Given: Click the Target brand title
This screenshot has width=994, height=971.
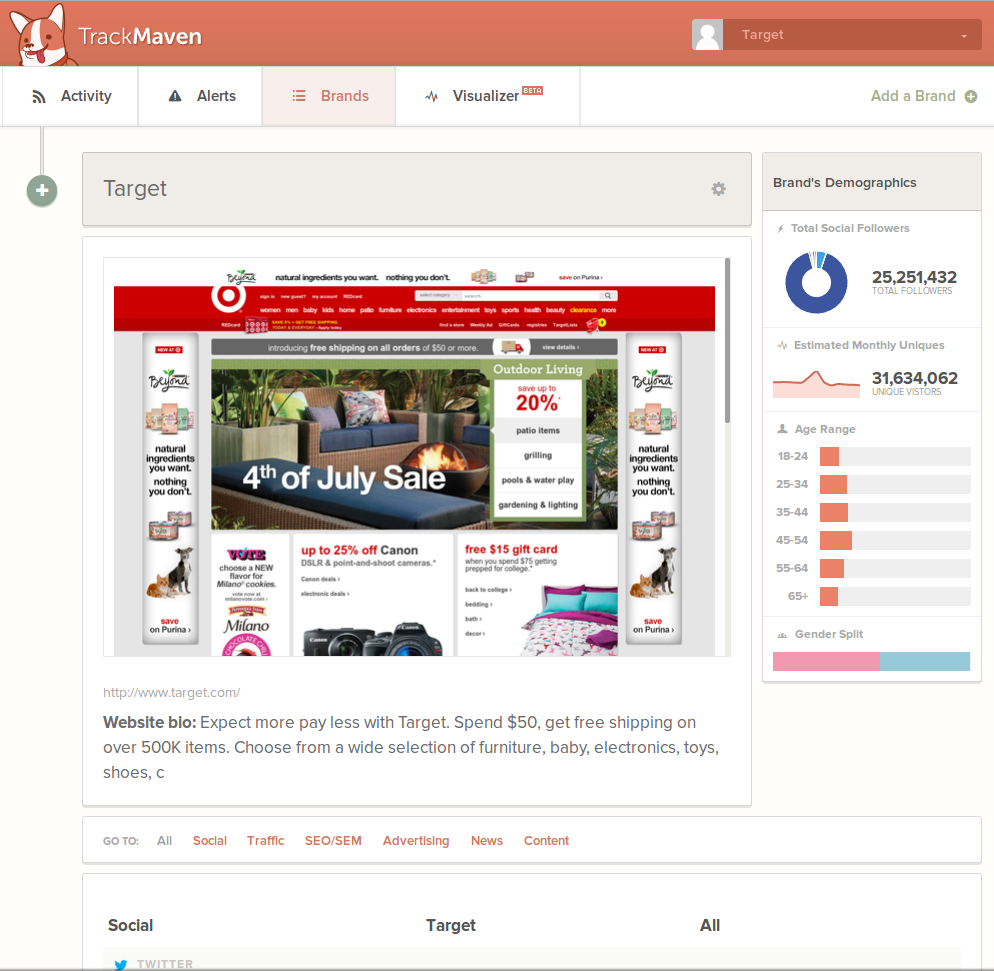Looking at the screenshot, I should pyautogui.click(x=135, y=188).
